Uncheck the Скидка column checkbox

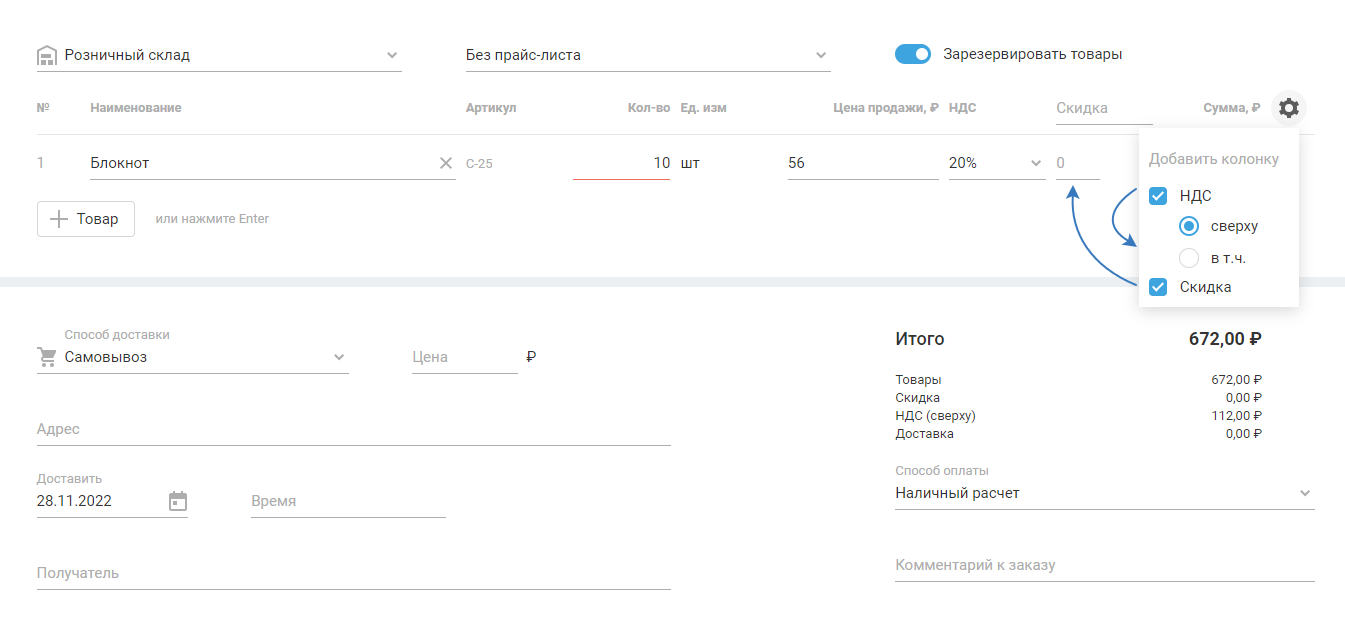point(1158,287)
